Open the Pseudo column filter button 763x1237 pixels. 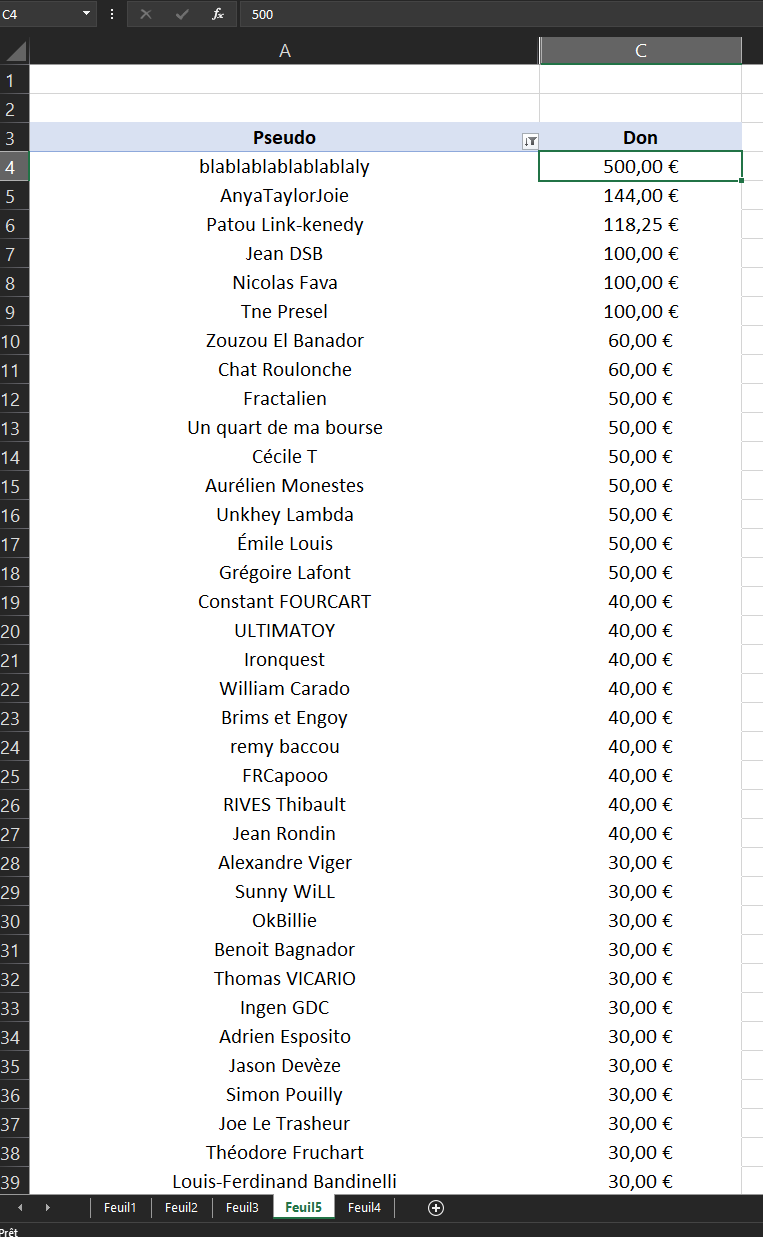pos(530,142)
